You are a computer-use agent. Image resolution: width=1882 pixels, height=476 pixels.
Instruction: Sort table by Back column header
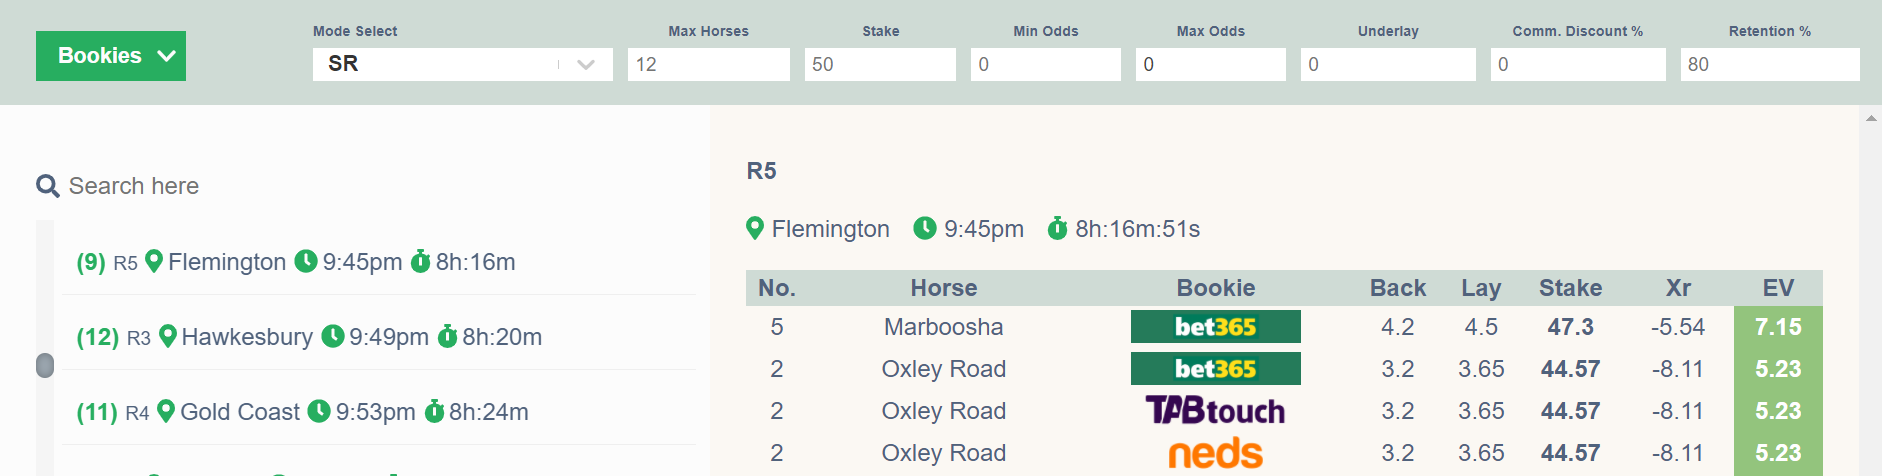tap(1397, 288)
